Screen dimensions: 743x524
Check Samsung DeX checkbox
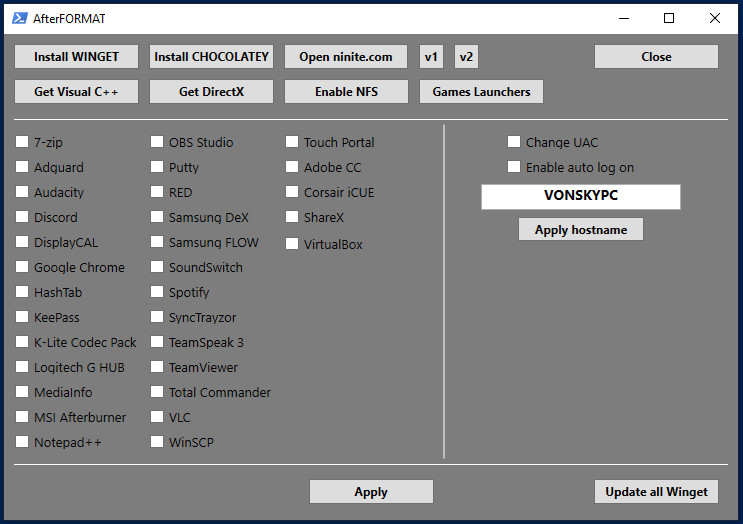[157, 217]
